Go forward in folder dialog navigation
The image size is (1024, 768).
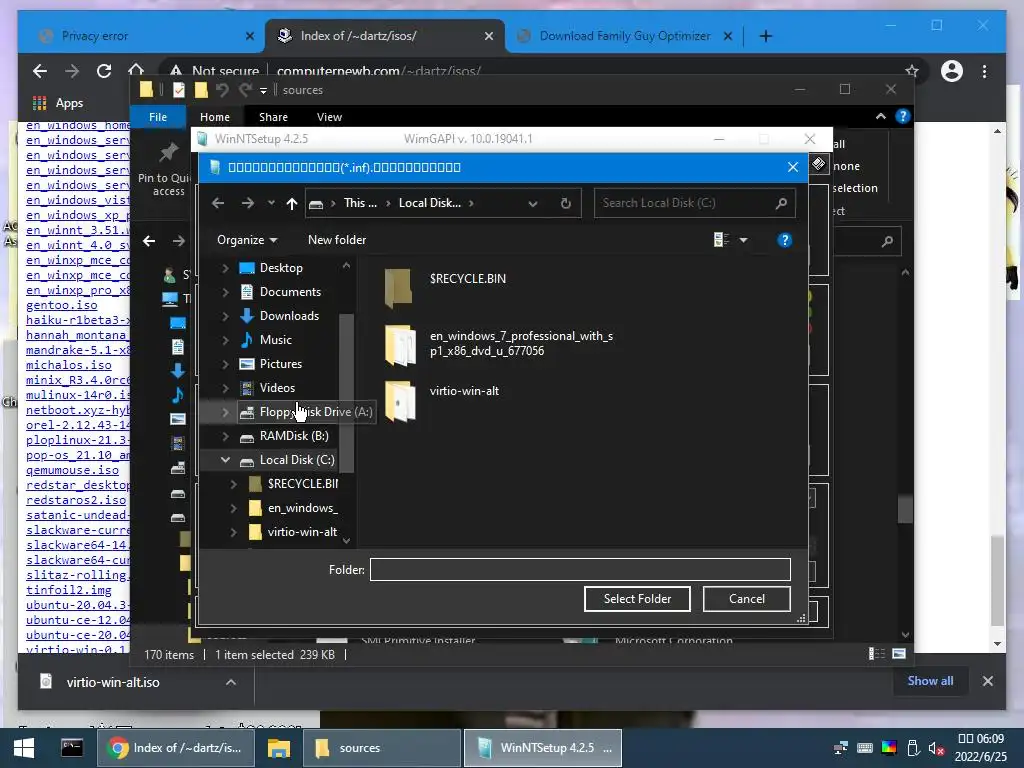pyautogui.click(x=248, y=203)
